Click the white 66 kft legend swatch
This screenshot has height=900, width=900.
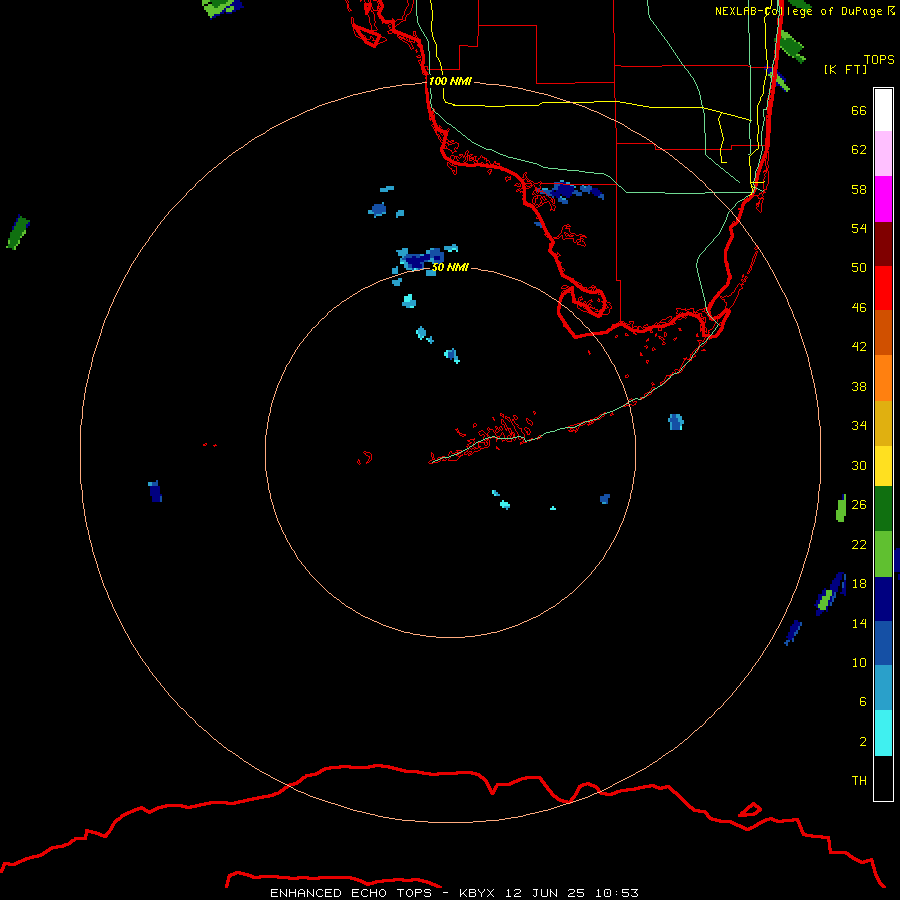tap(883, 110)
